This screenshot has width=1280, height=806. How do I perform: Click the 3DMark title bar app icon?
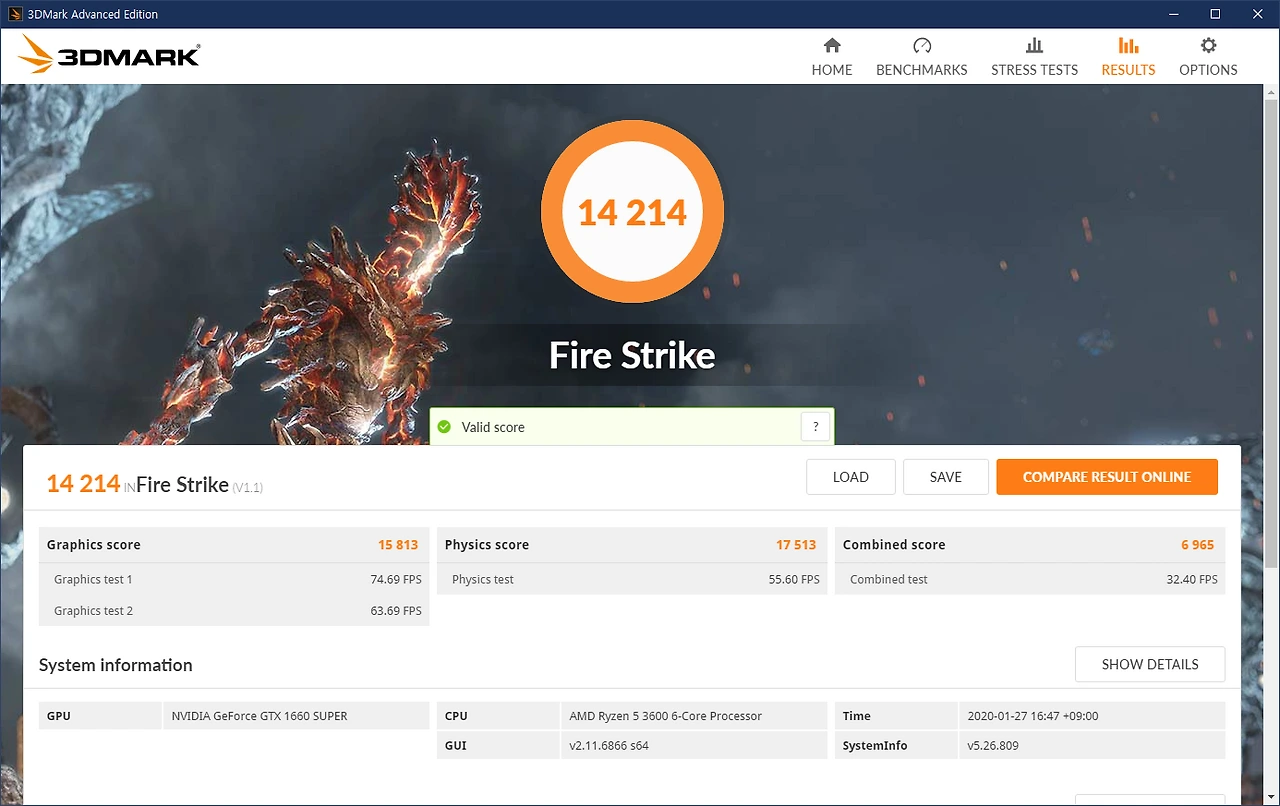click(x=13, y=14)
